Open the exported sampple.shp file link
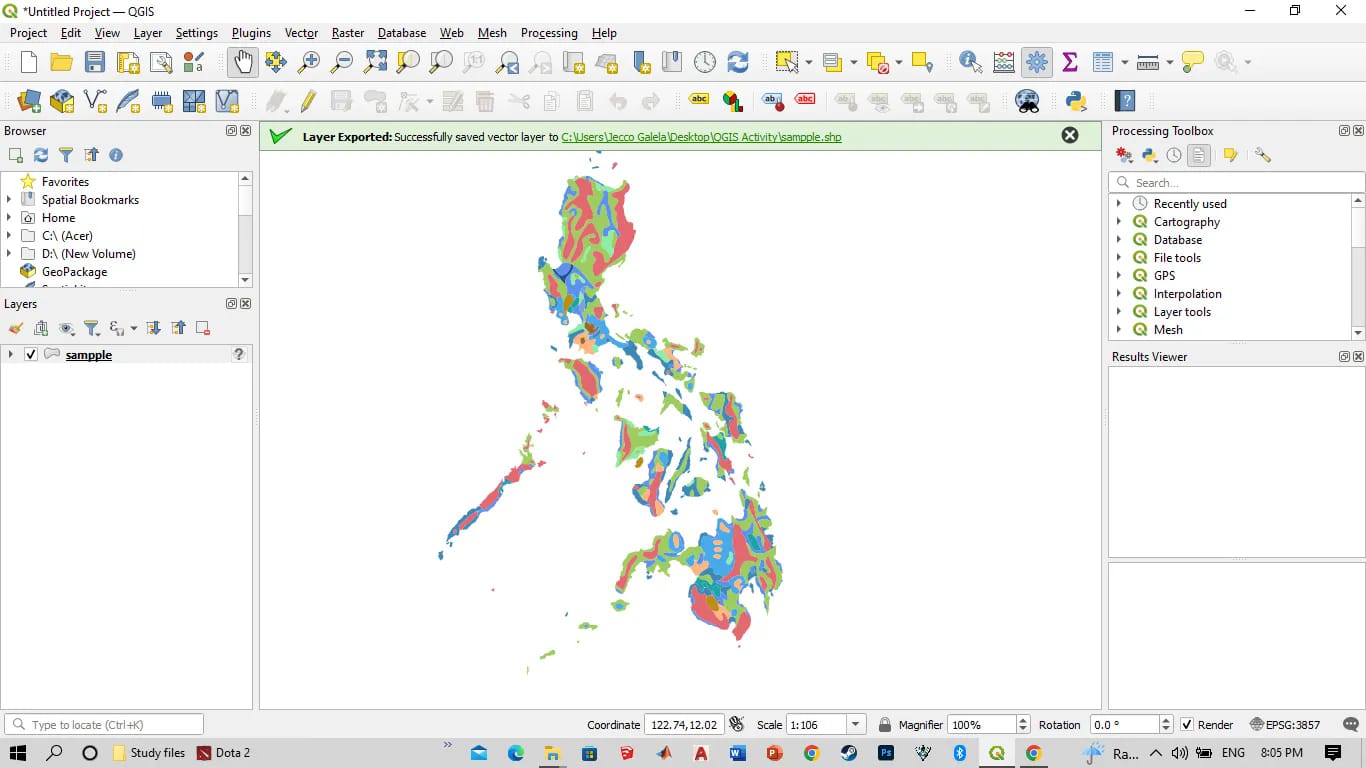The height and width of the screenshot is (768, 1366). click(701, 137)
